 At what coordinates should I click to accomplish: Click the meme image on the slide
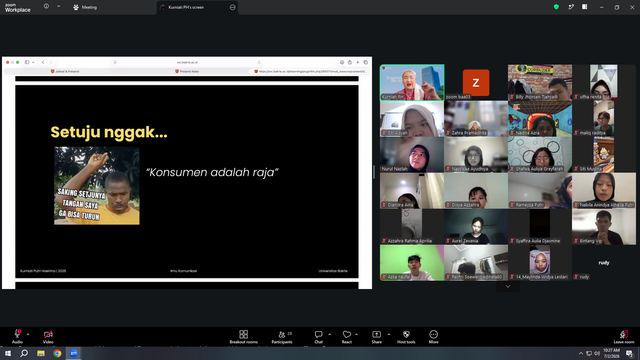click(x=97, y=186)
